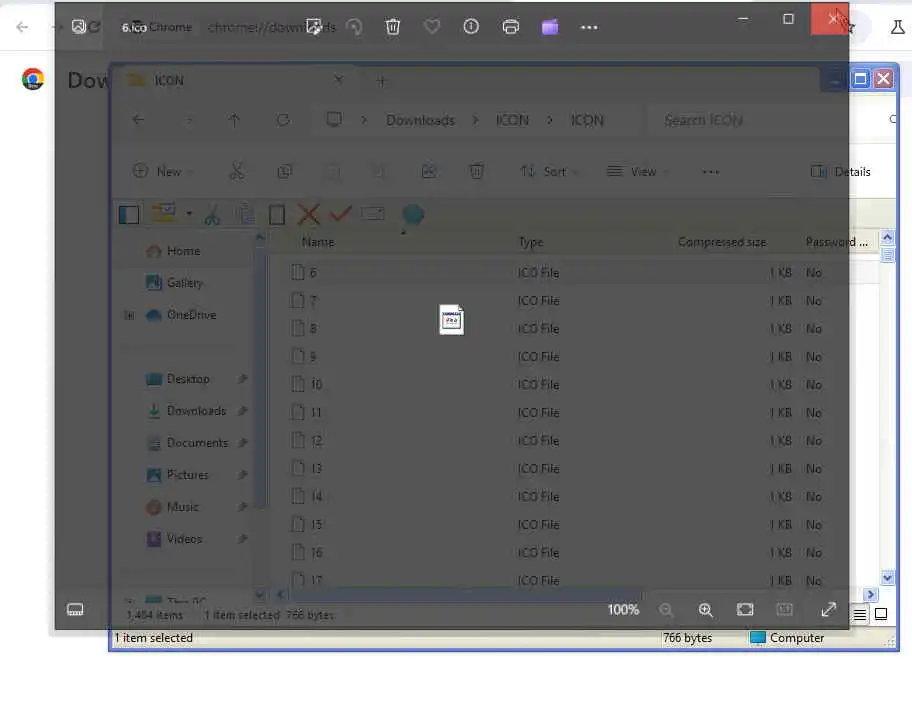This screenshot has height=702, width=912.
Task: Rotate the 6.ico image
Action: [354, 26]
